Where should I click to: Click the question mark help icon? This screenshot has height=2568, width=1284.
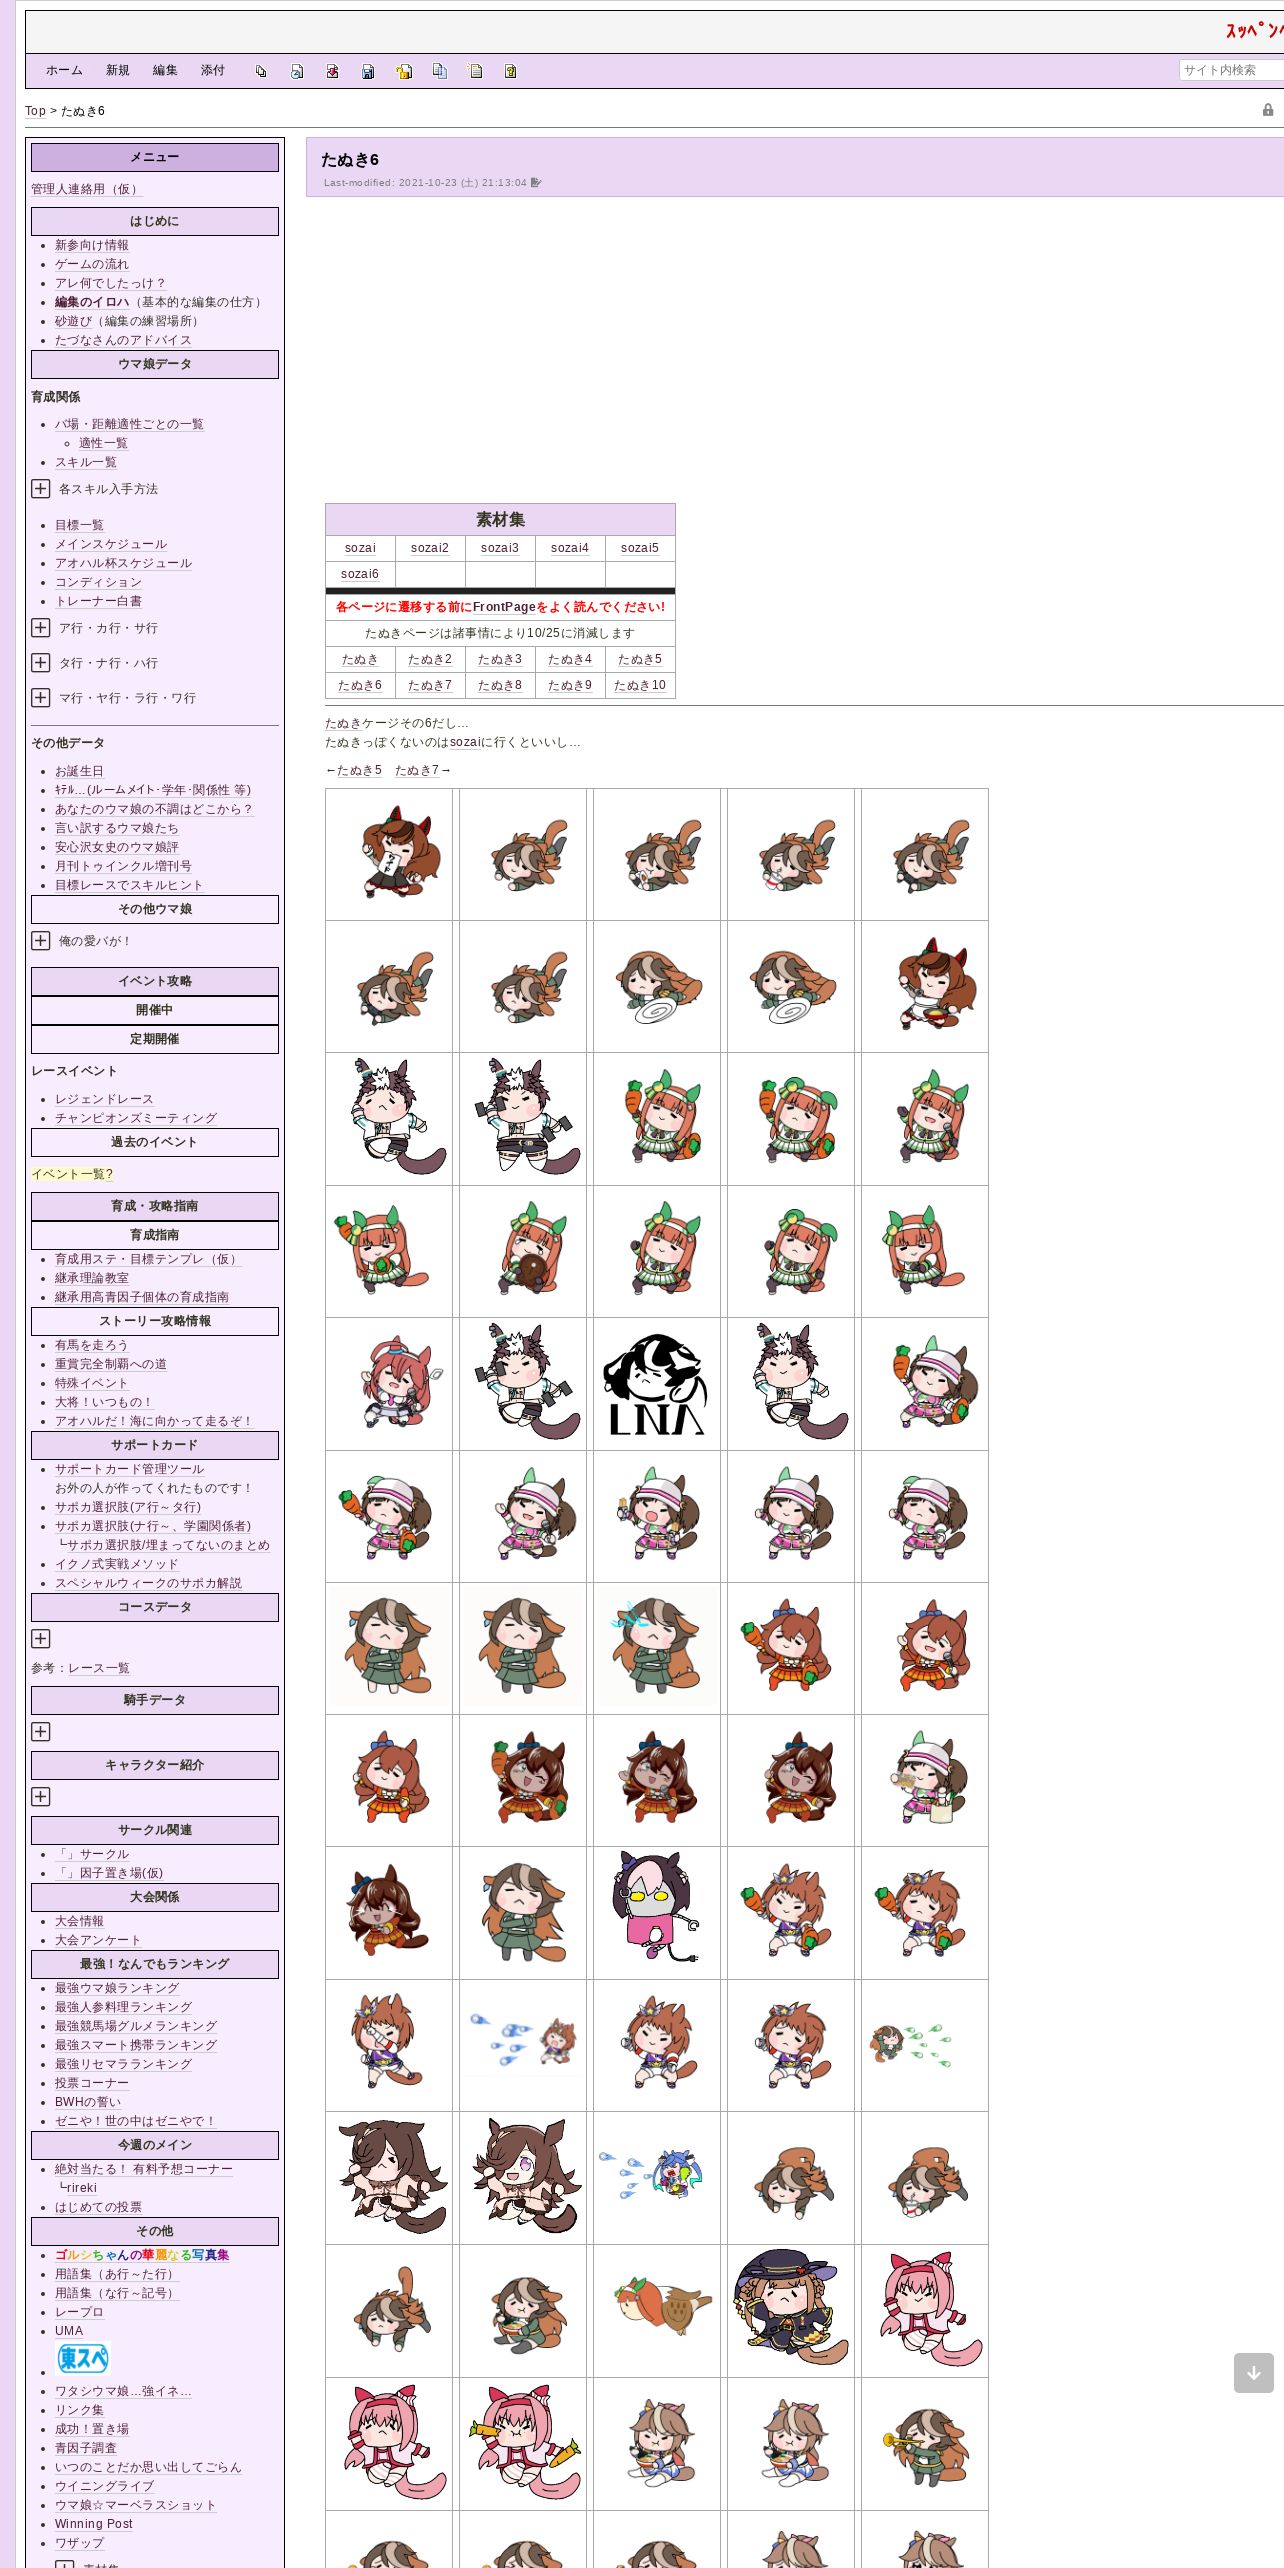511,71
